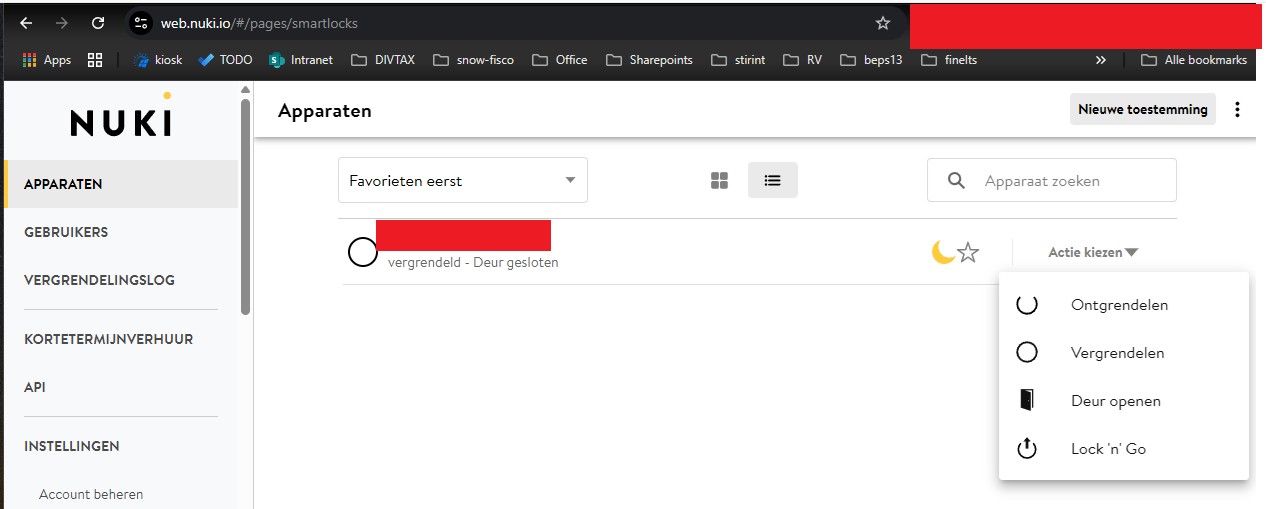Image resolution: width=1266 pixels, height=509 pixels.
Task: Click the Apparaat zoeken search field
Action: click(x=1070, y=181)
